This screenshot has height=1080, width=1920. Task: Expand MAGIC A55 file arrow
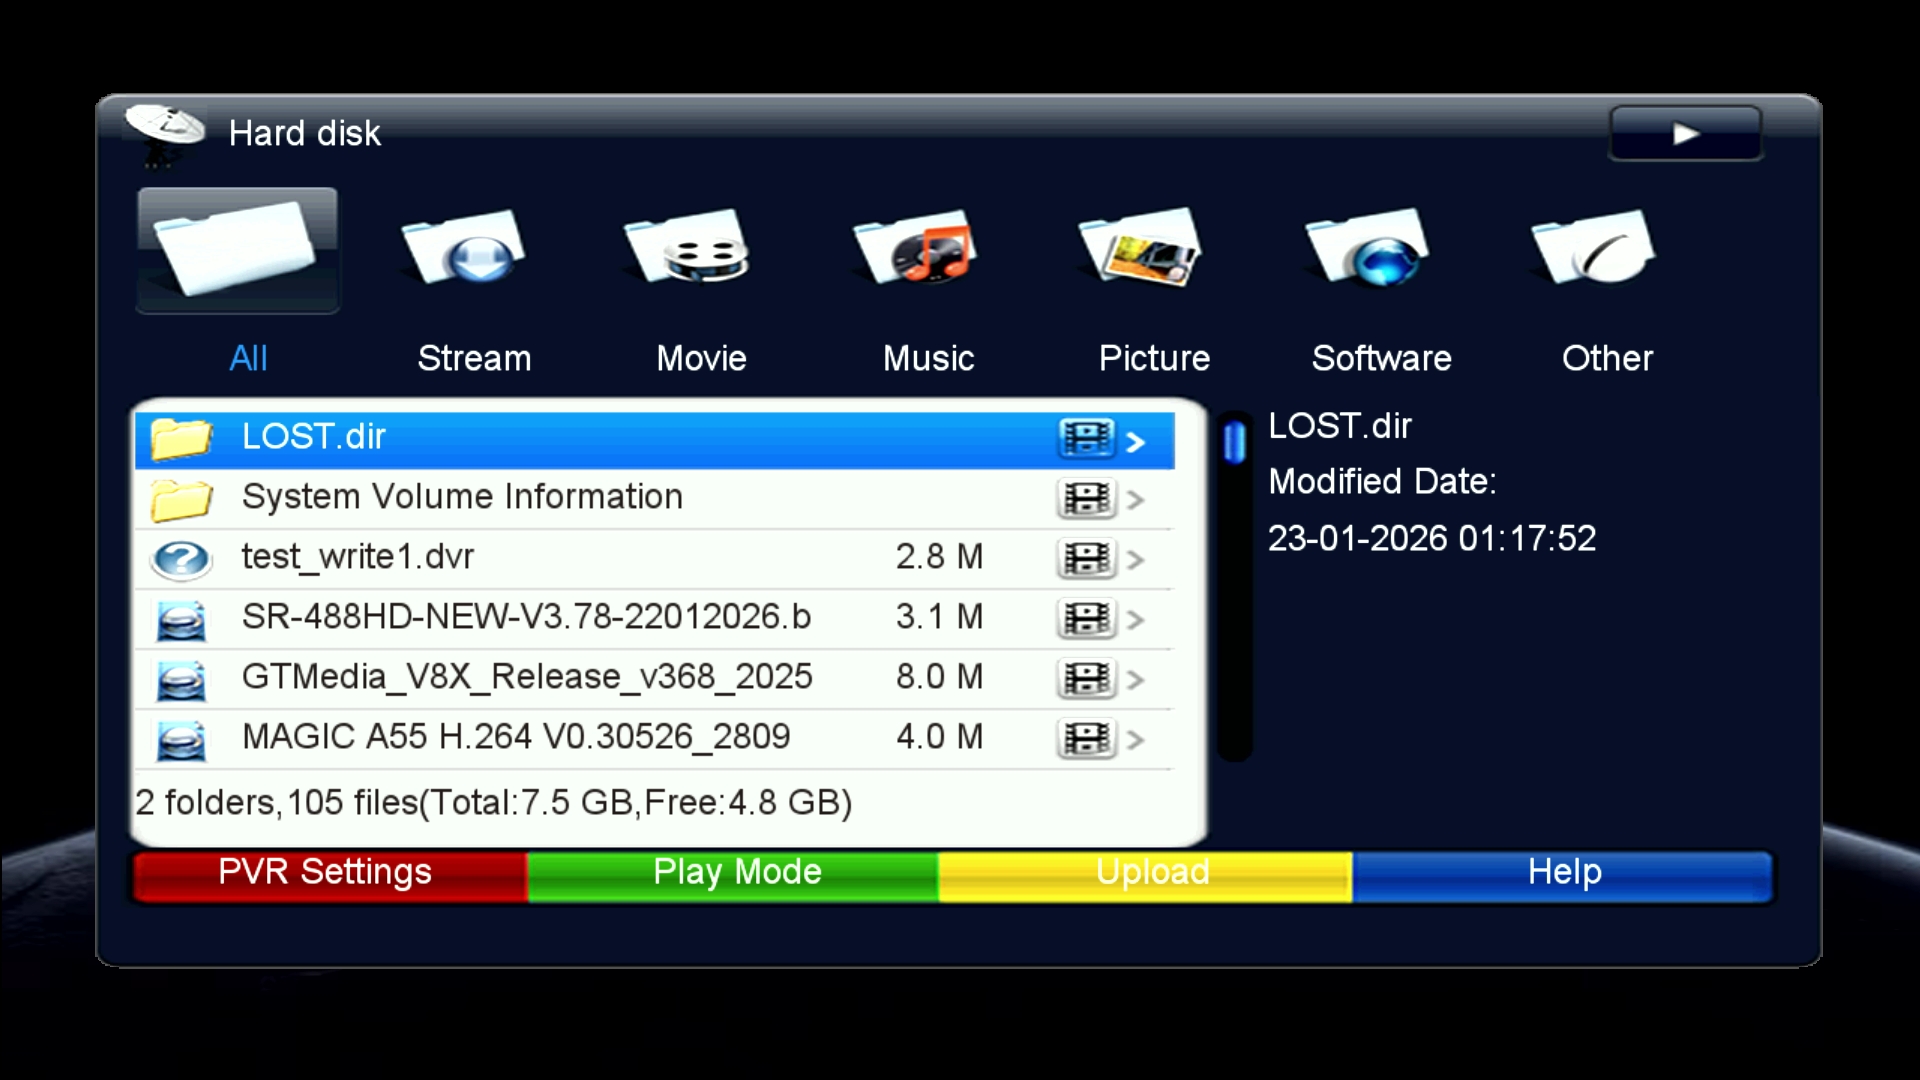click(1135, 739)
